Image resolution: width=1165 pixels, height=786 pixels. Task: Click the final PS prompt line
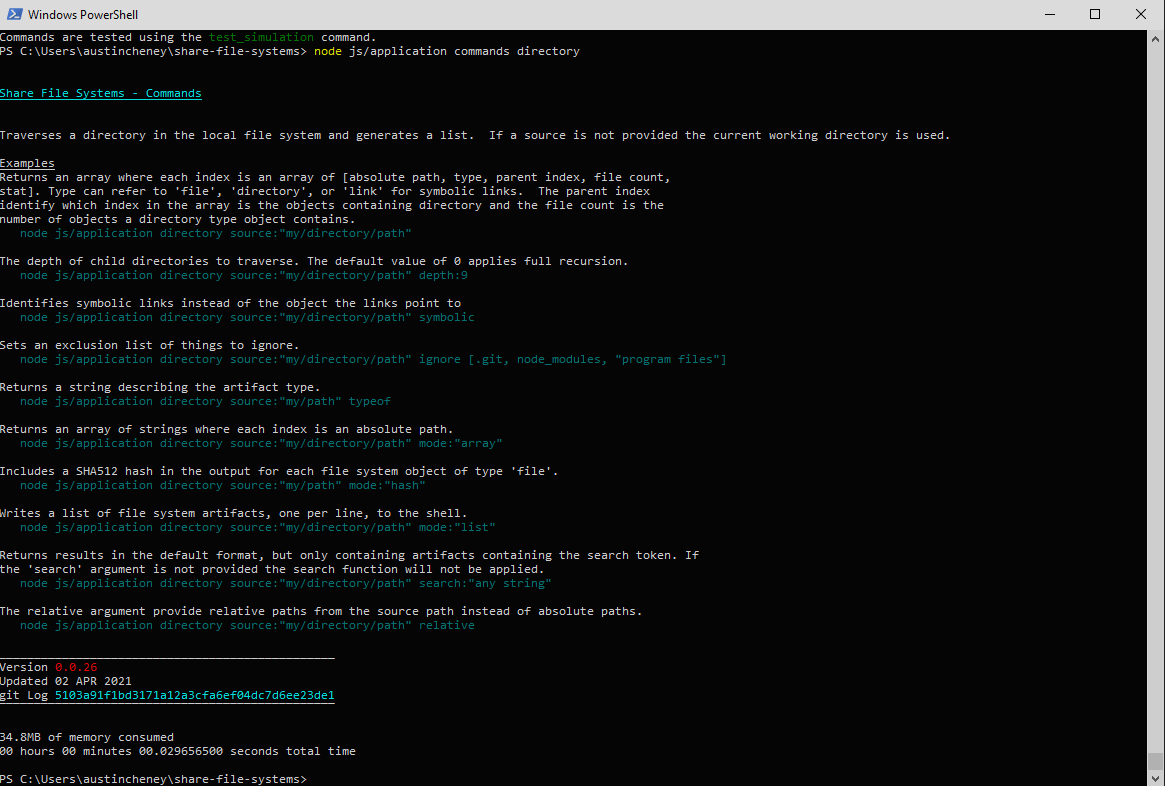[153, 779]
